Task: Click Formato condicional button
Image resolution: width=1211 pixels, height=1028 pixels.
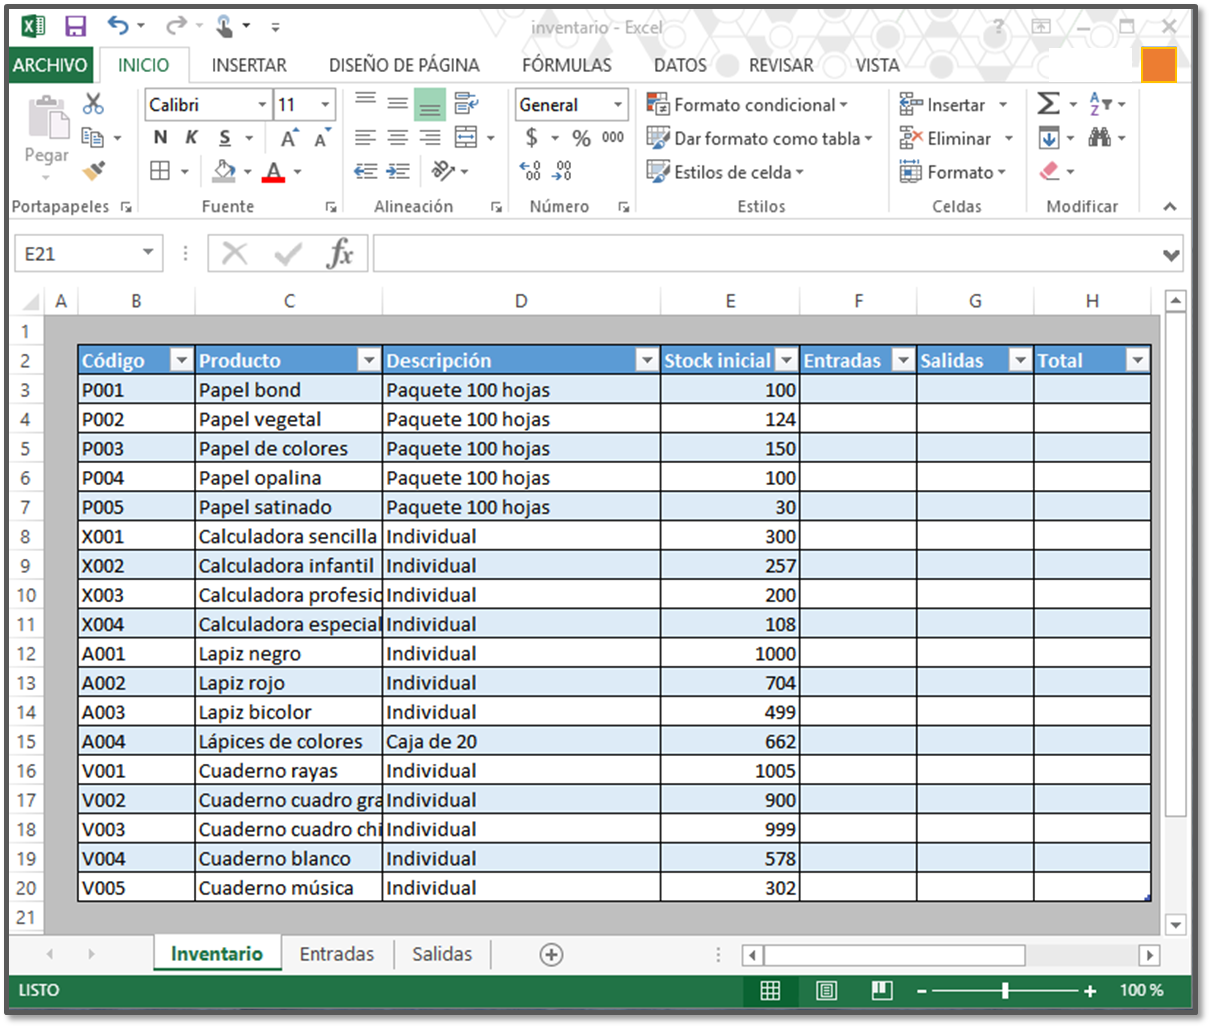Action: (747, 105)
